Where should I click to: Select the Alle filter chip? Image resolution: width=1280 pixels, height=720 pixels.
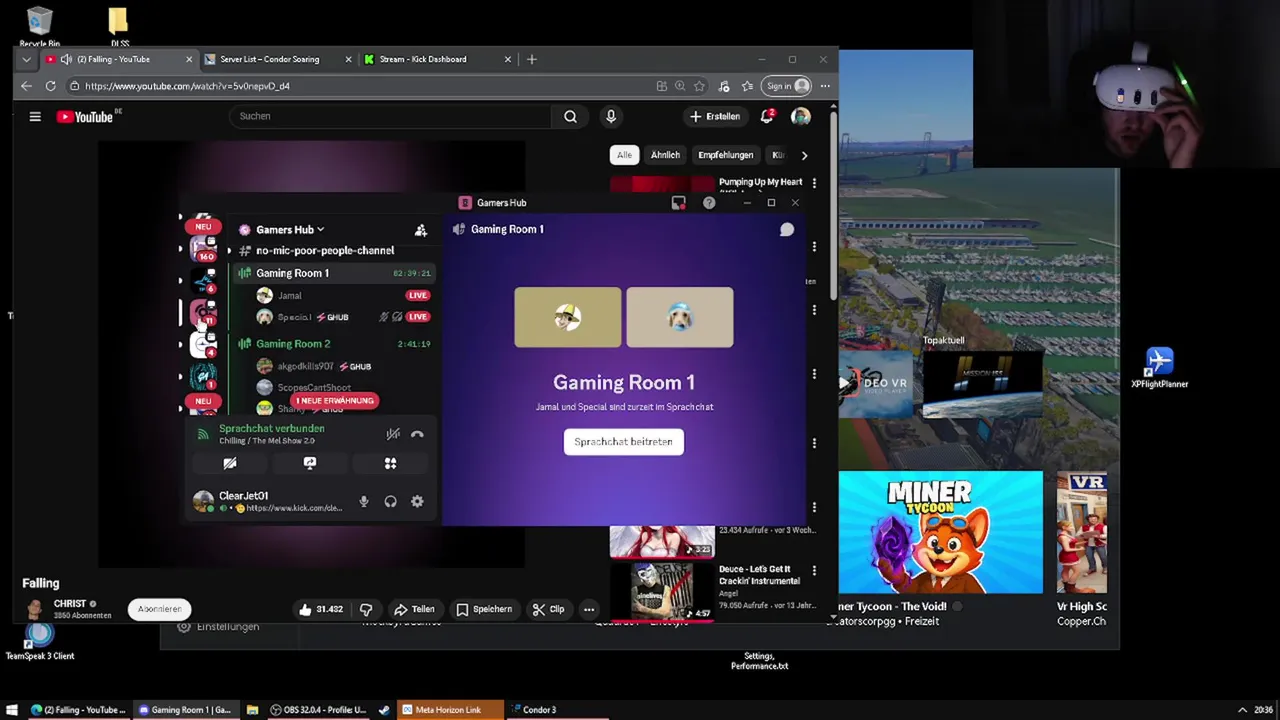[x=624, y=155]
